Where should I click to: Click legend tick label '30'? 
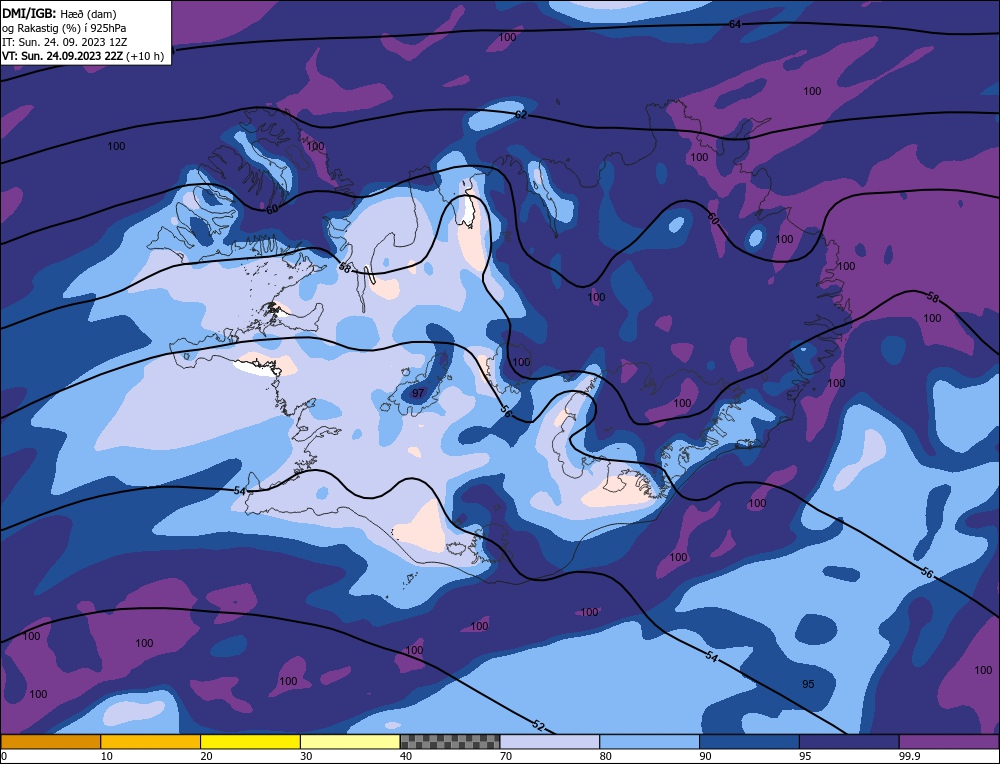pos(306,756)
